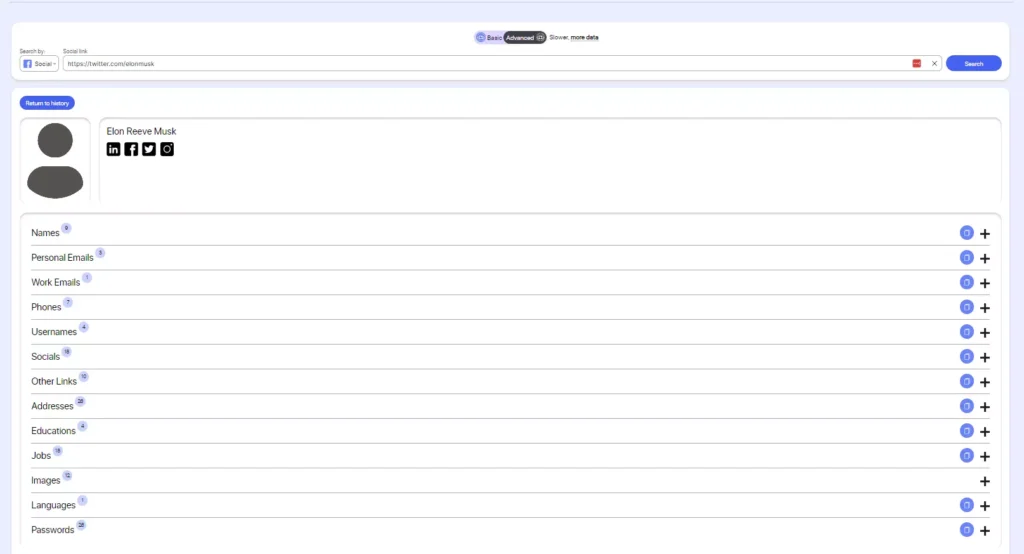Click the blue Search button
Viewport: 1024px width, 554px height.
tap(973, 63)
